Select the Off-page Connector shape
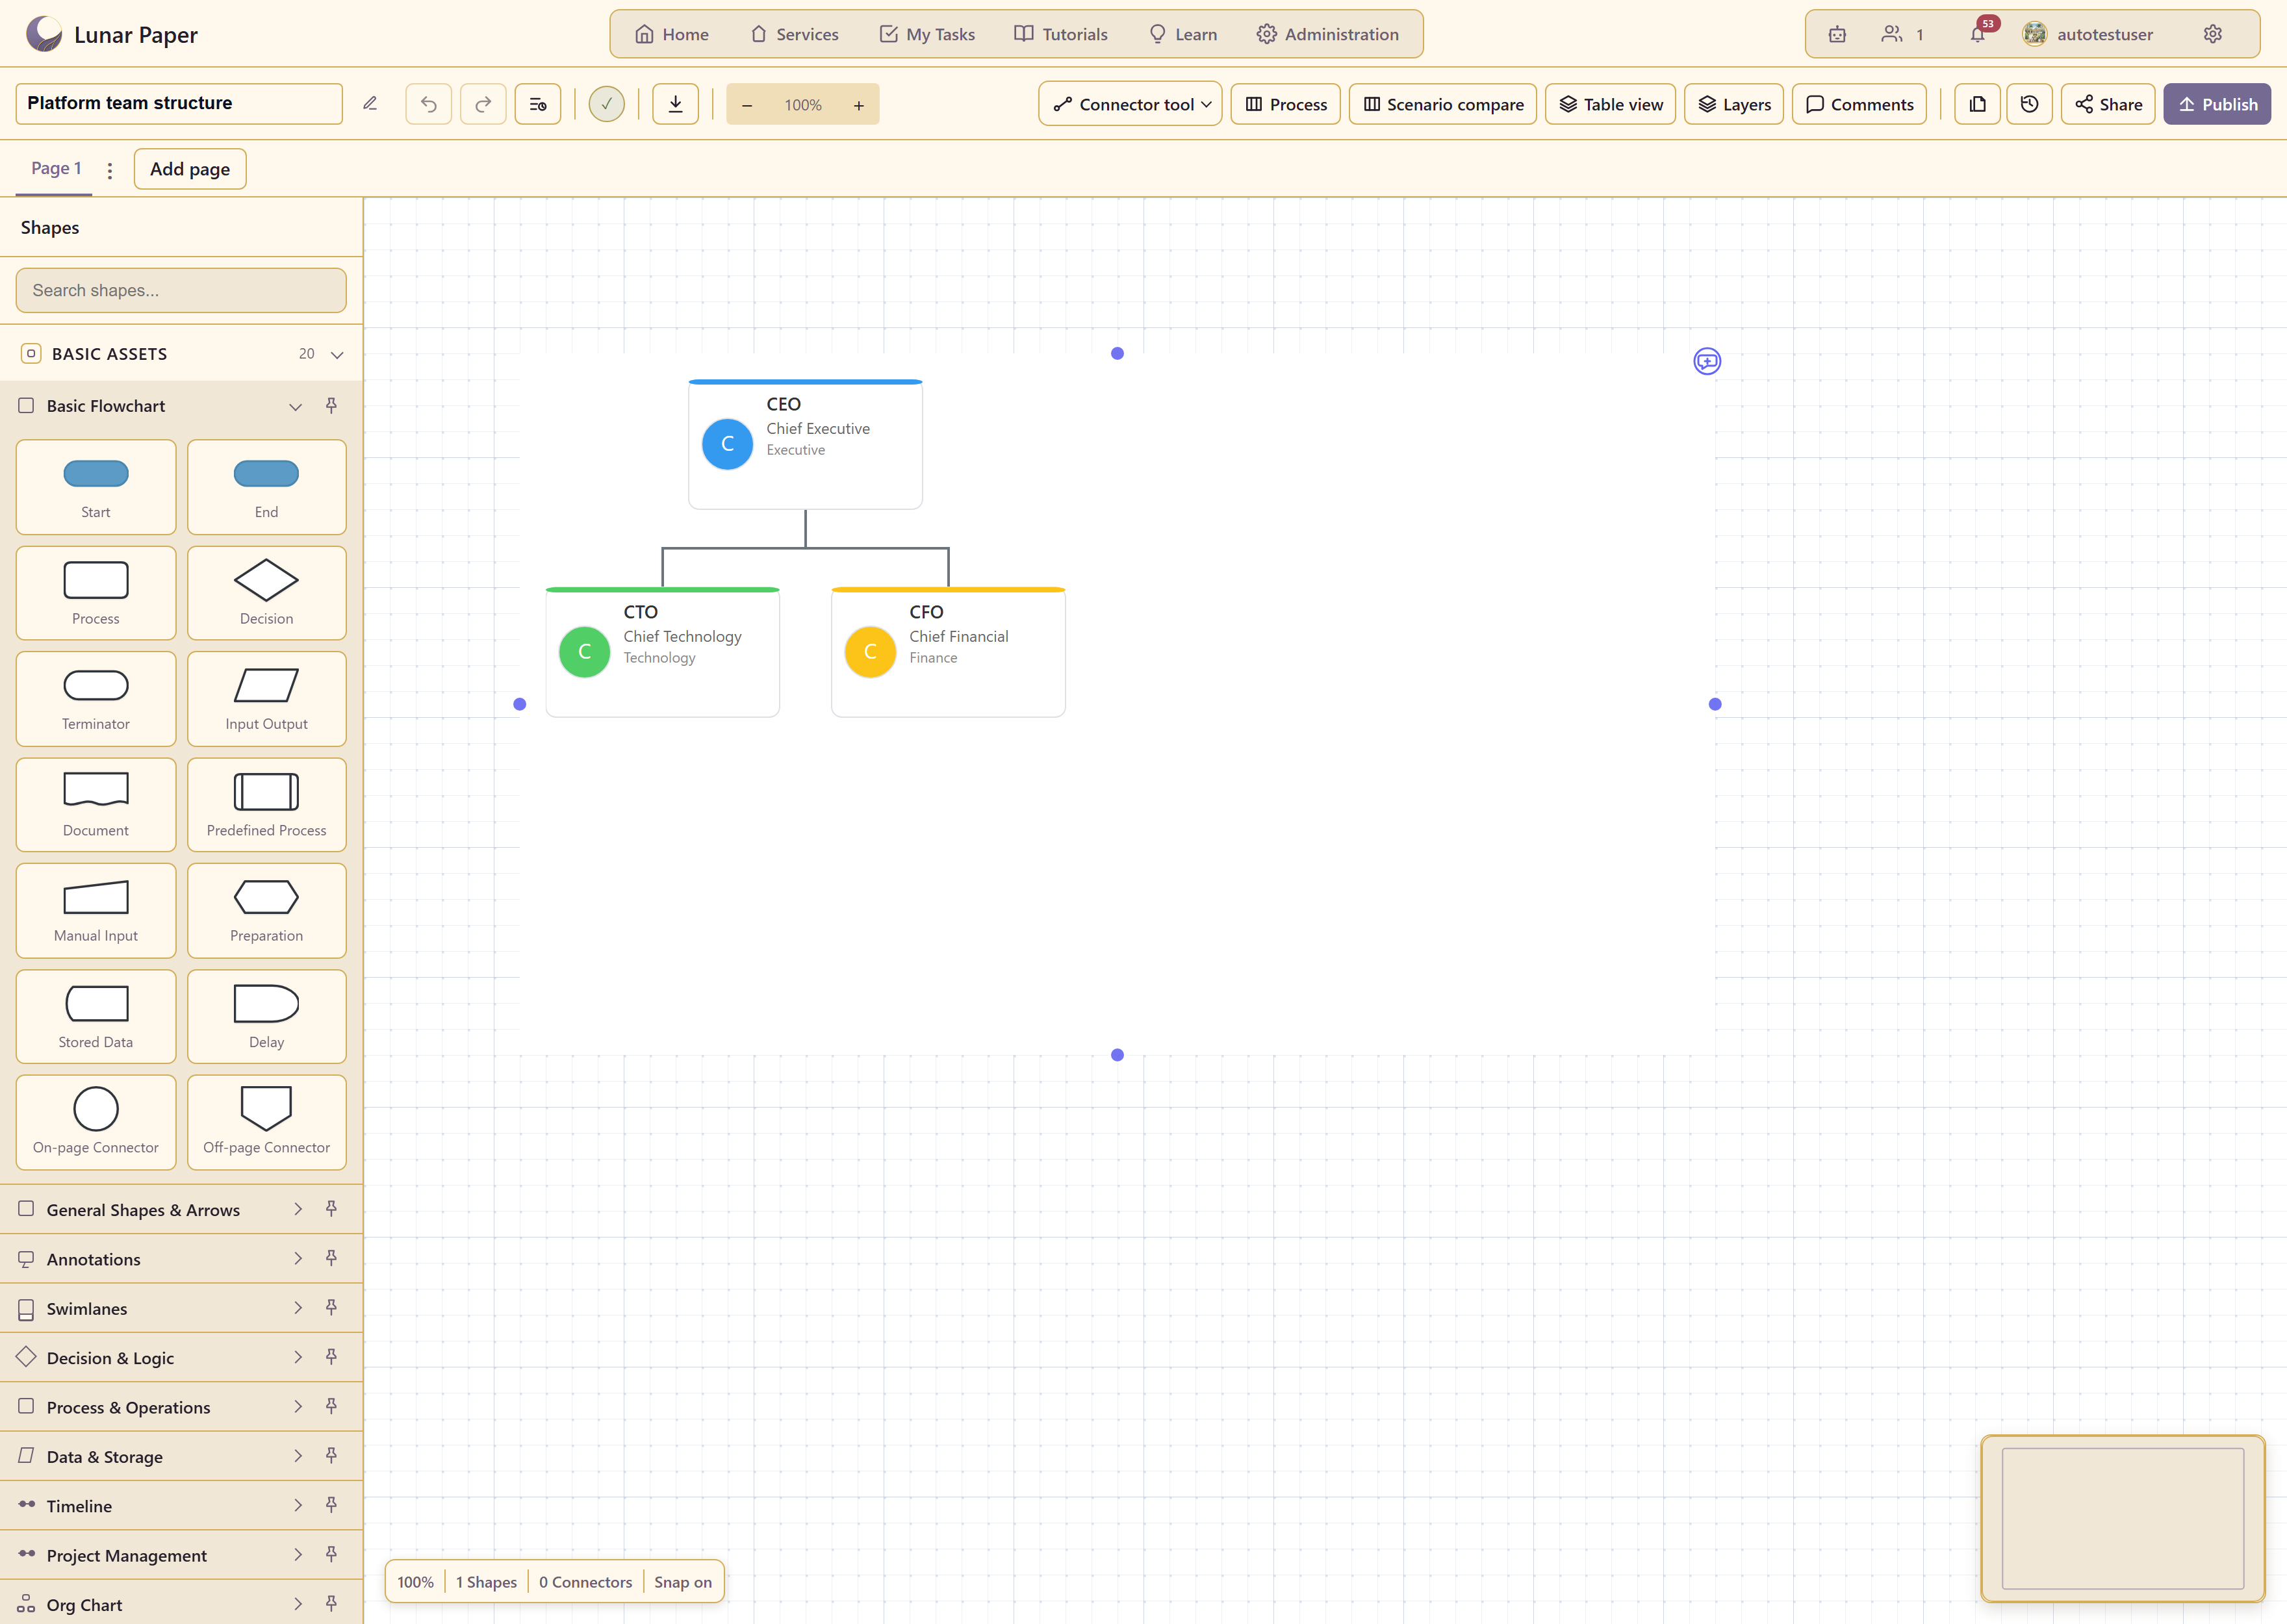 tap(266, 1122)
